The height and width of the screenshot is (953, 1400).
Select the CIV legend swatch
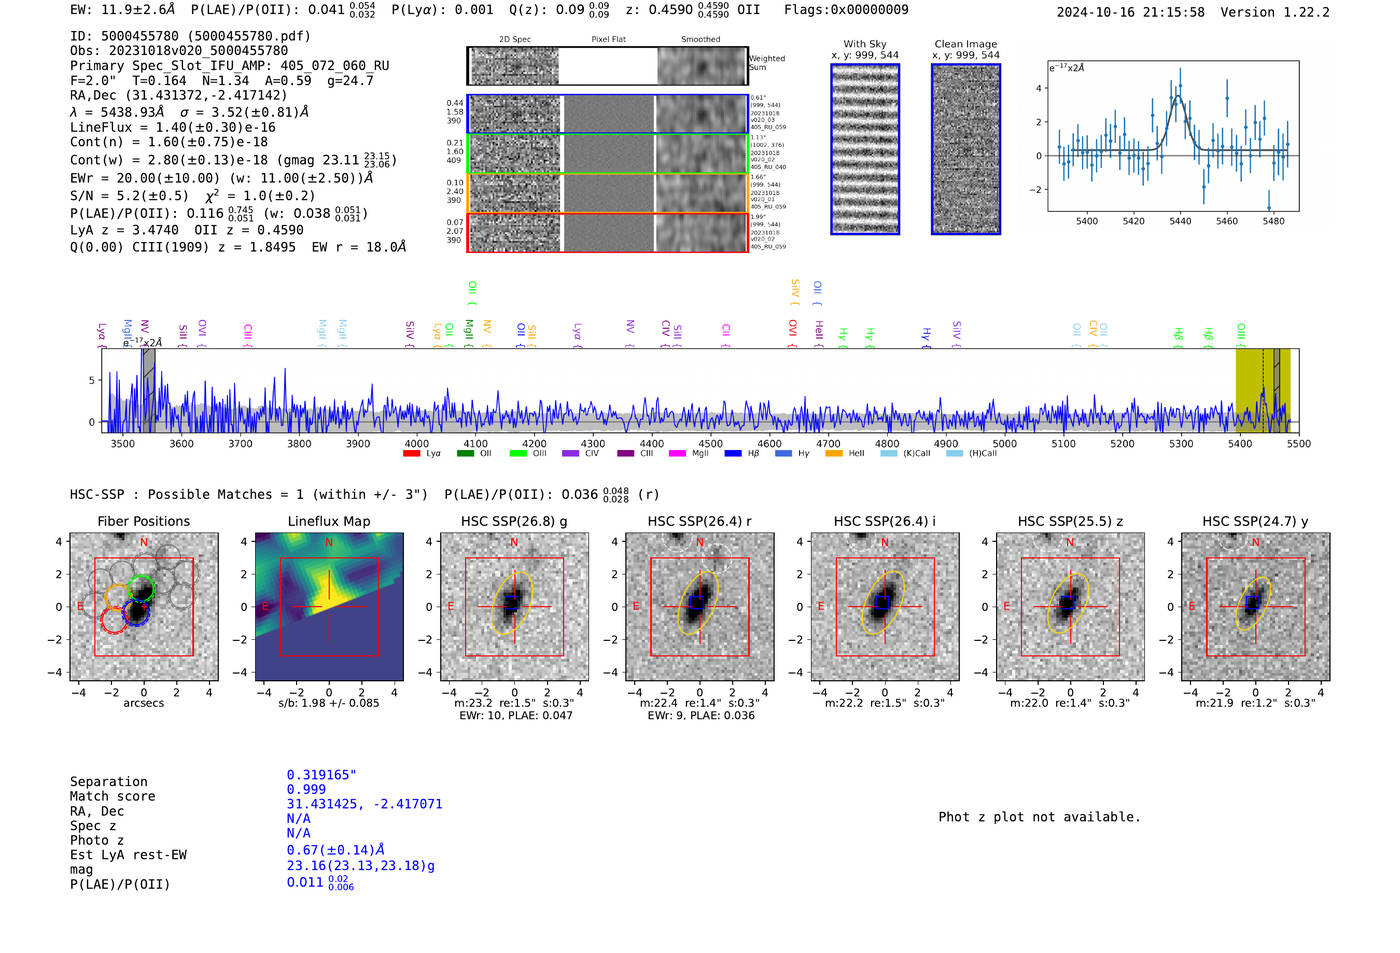pyautogui.click(x=571, y=454)
